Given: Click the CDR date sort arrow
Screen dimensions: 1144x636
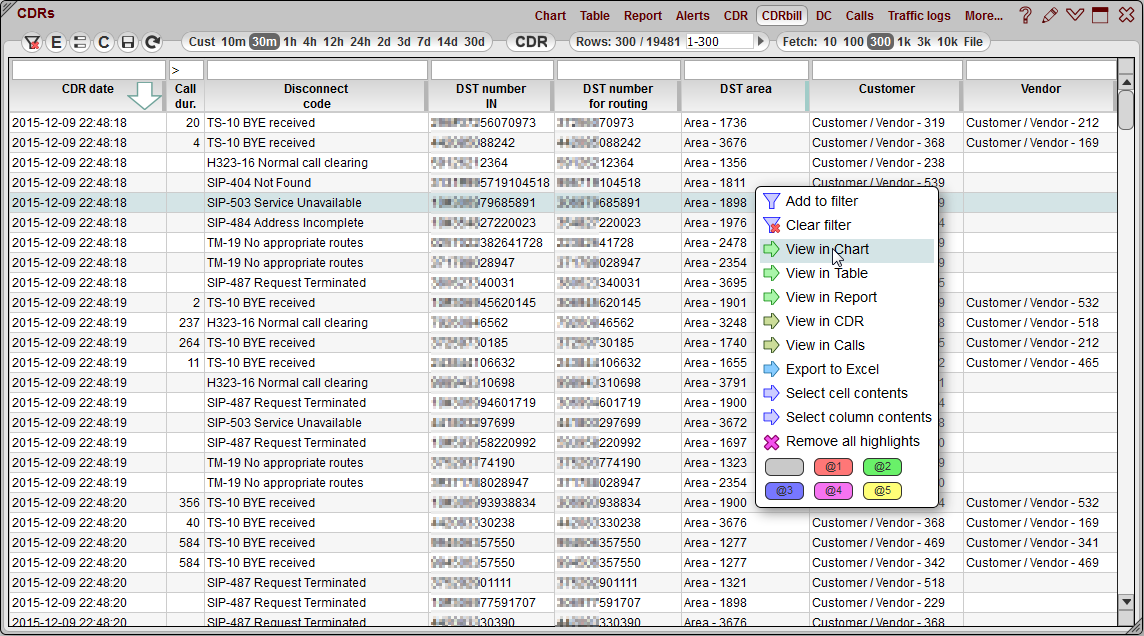Looking at the screenshot, I should (x=145, y=95).
